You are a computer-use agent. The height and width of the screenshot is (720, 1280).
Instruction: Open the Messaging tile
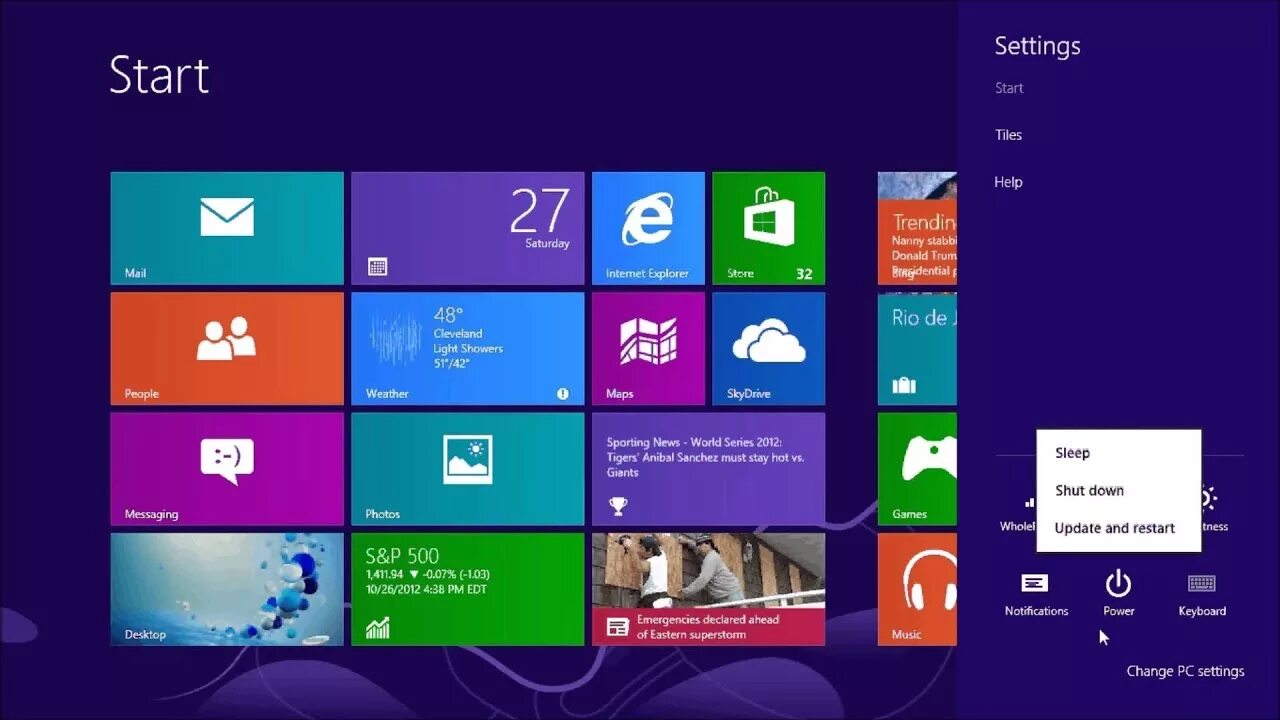(x=227, y=469)
